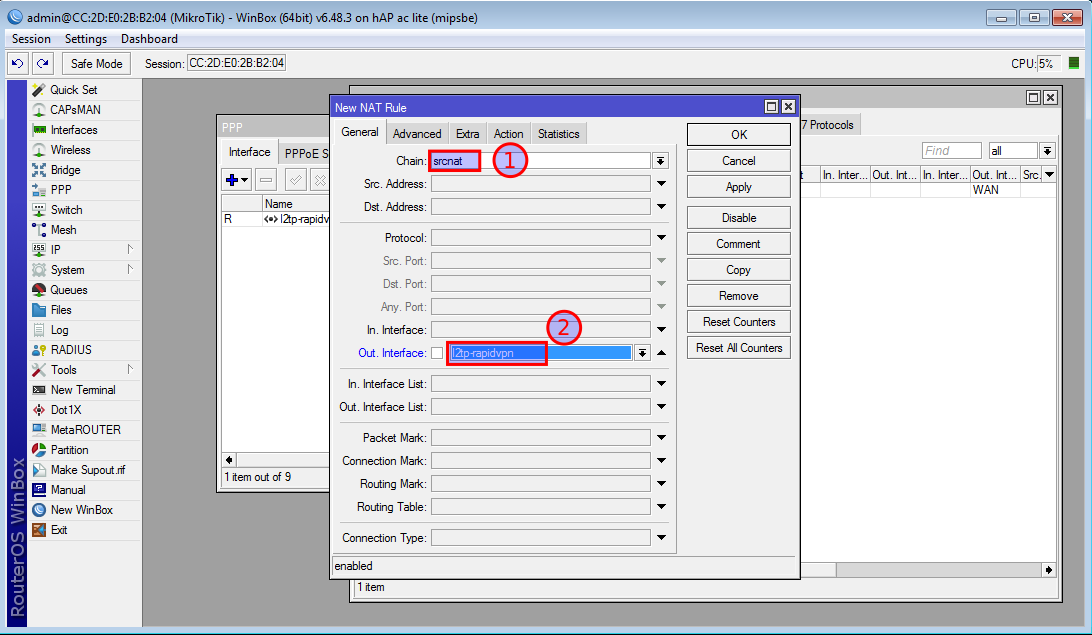Toggle the Out. Interface invert checkbox
Viewport: 1092px width, 635px height.
click(x=437, y=353)
